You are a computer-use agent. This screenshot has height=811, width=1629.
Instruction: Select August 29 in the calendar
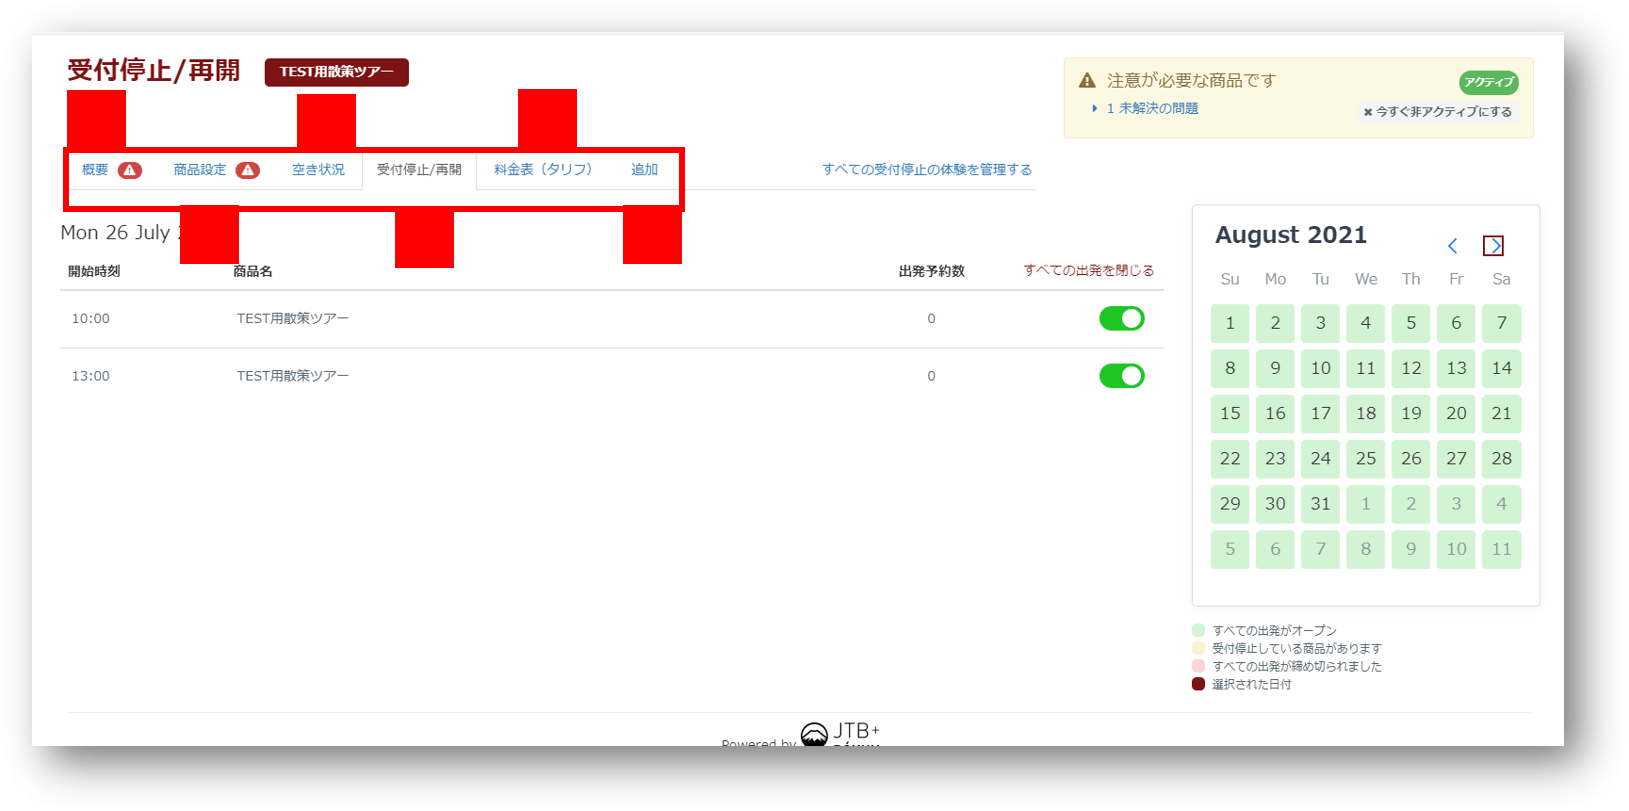coord(1230,504)
